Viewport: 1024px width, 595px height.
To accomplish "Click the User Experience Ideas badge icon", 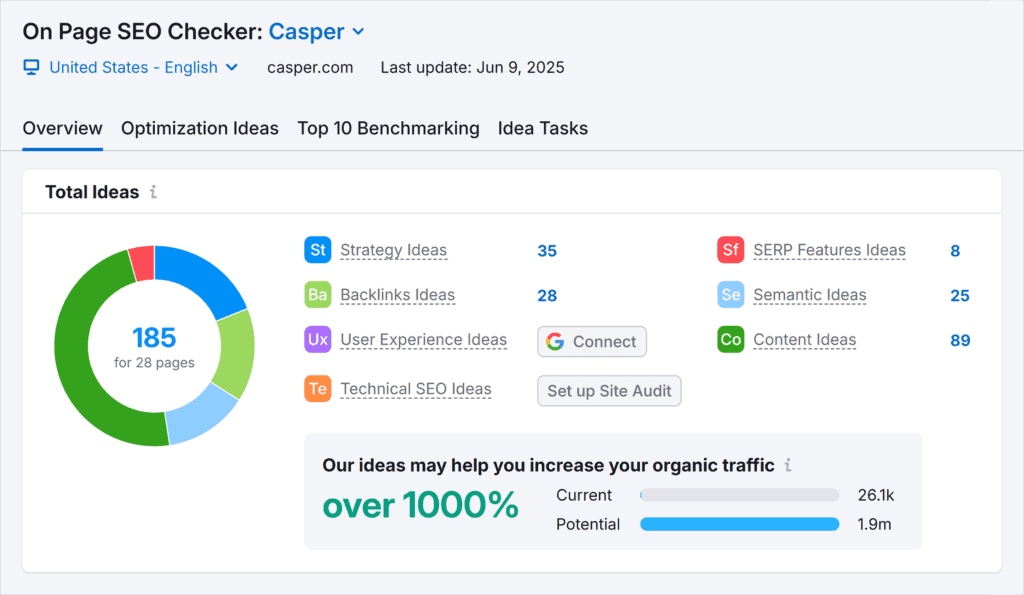I will 317,340.
